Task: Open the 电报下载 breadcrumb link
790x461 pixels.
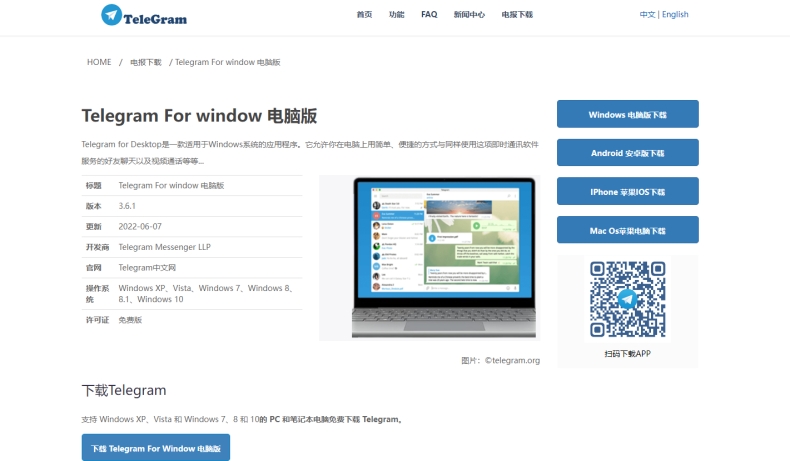Action: click(x=146, y=62)
